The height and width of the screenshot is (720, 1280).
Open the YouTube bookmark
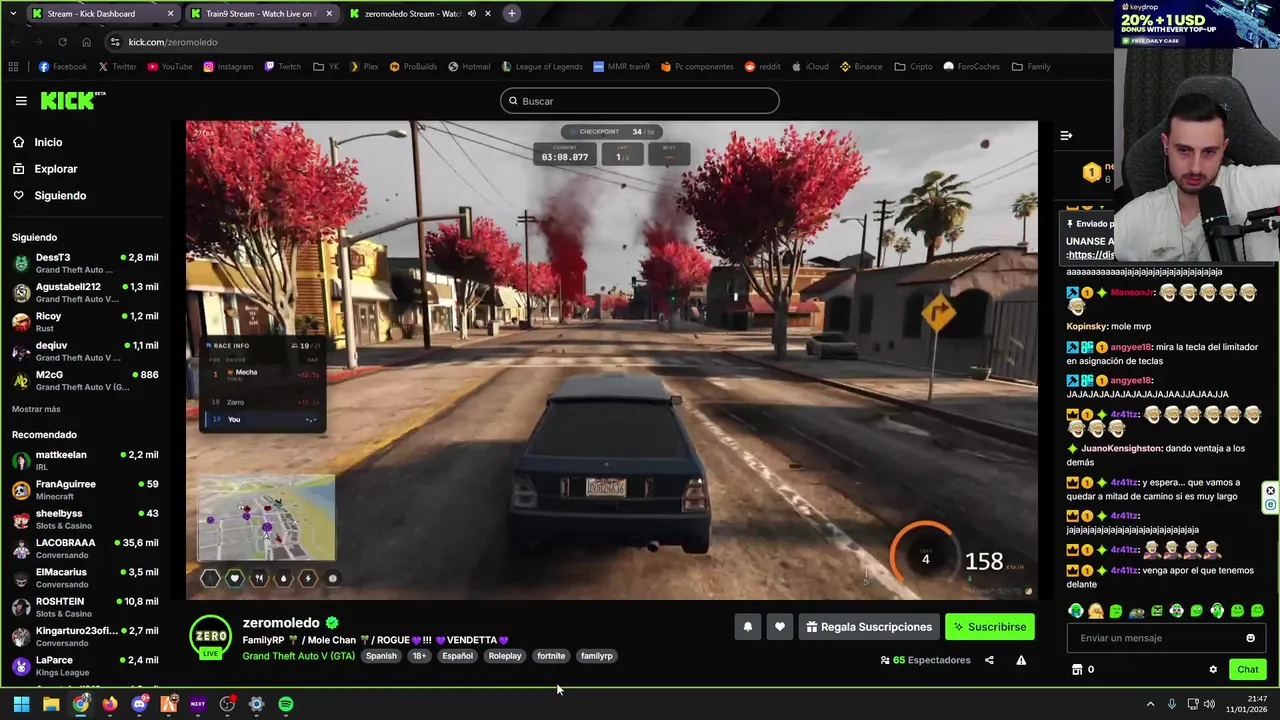pyautogui.click(x=169, y=67)
